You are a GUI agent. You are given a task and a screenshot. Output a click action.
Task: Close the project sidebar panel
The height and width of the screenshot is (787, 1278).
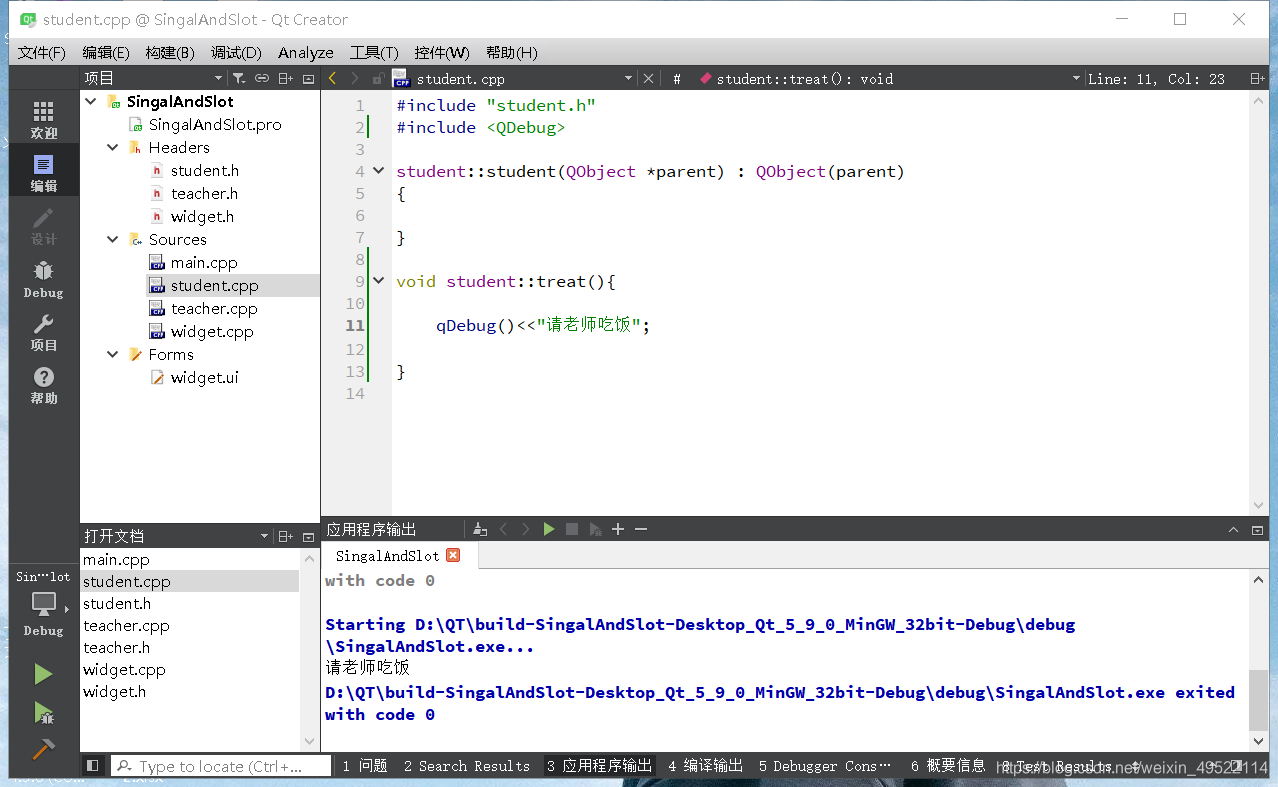click(x=309, y=78)
